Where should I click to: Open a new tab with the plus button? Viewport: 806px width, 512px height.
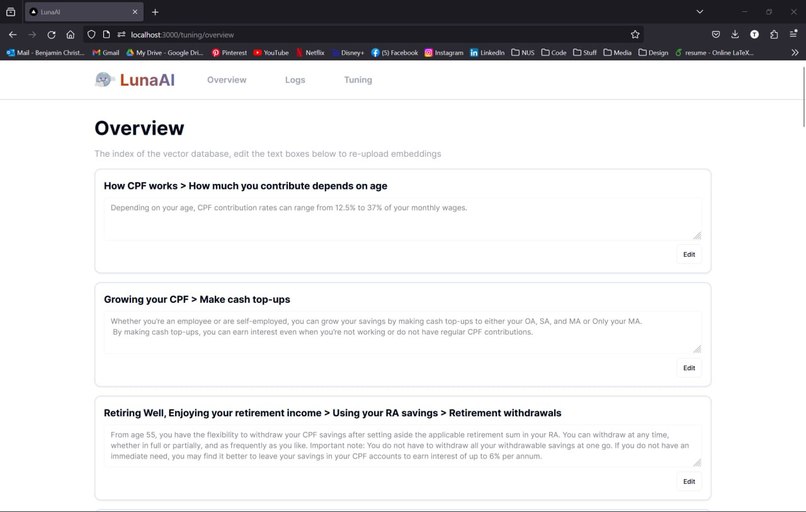tap(155, 12)
